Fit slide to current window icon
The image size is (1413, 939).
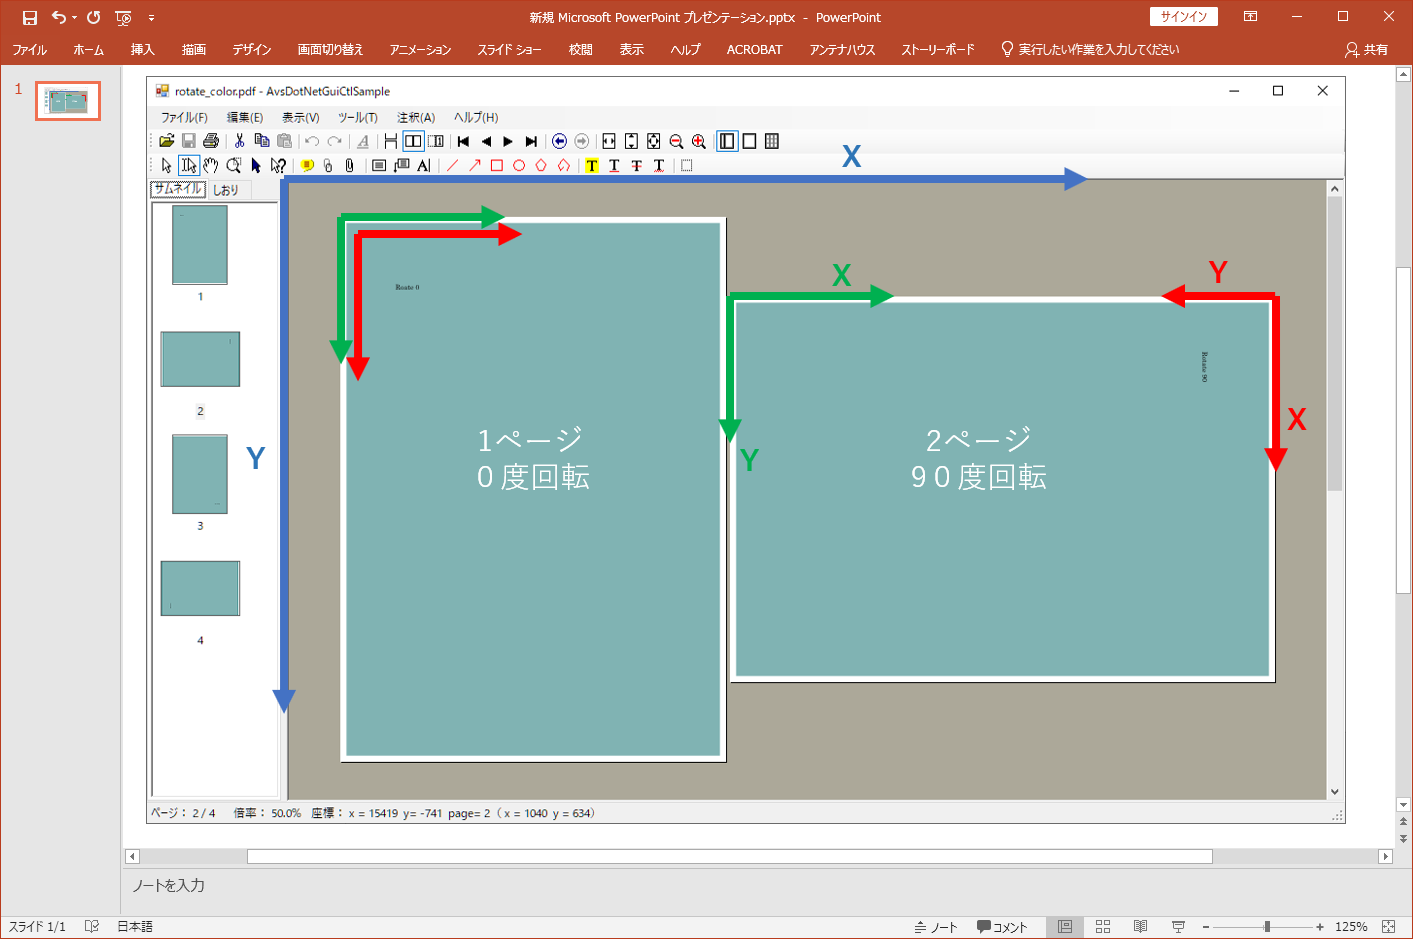coord(1388,927)
